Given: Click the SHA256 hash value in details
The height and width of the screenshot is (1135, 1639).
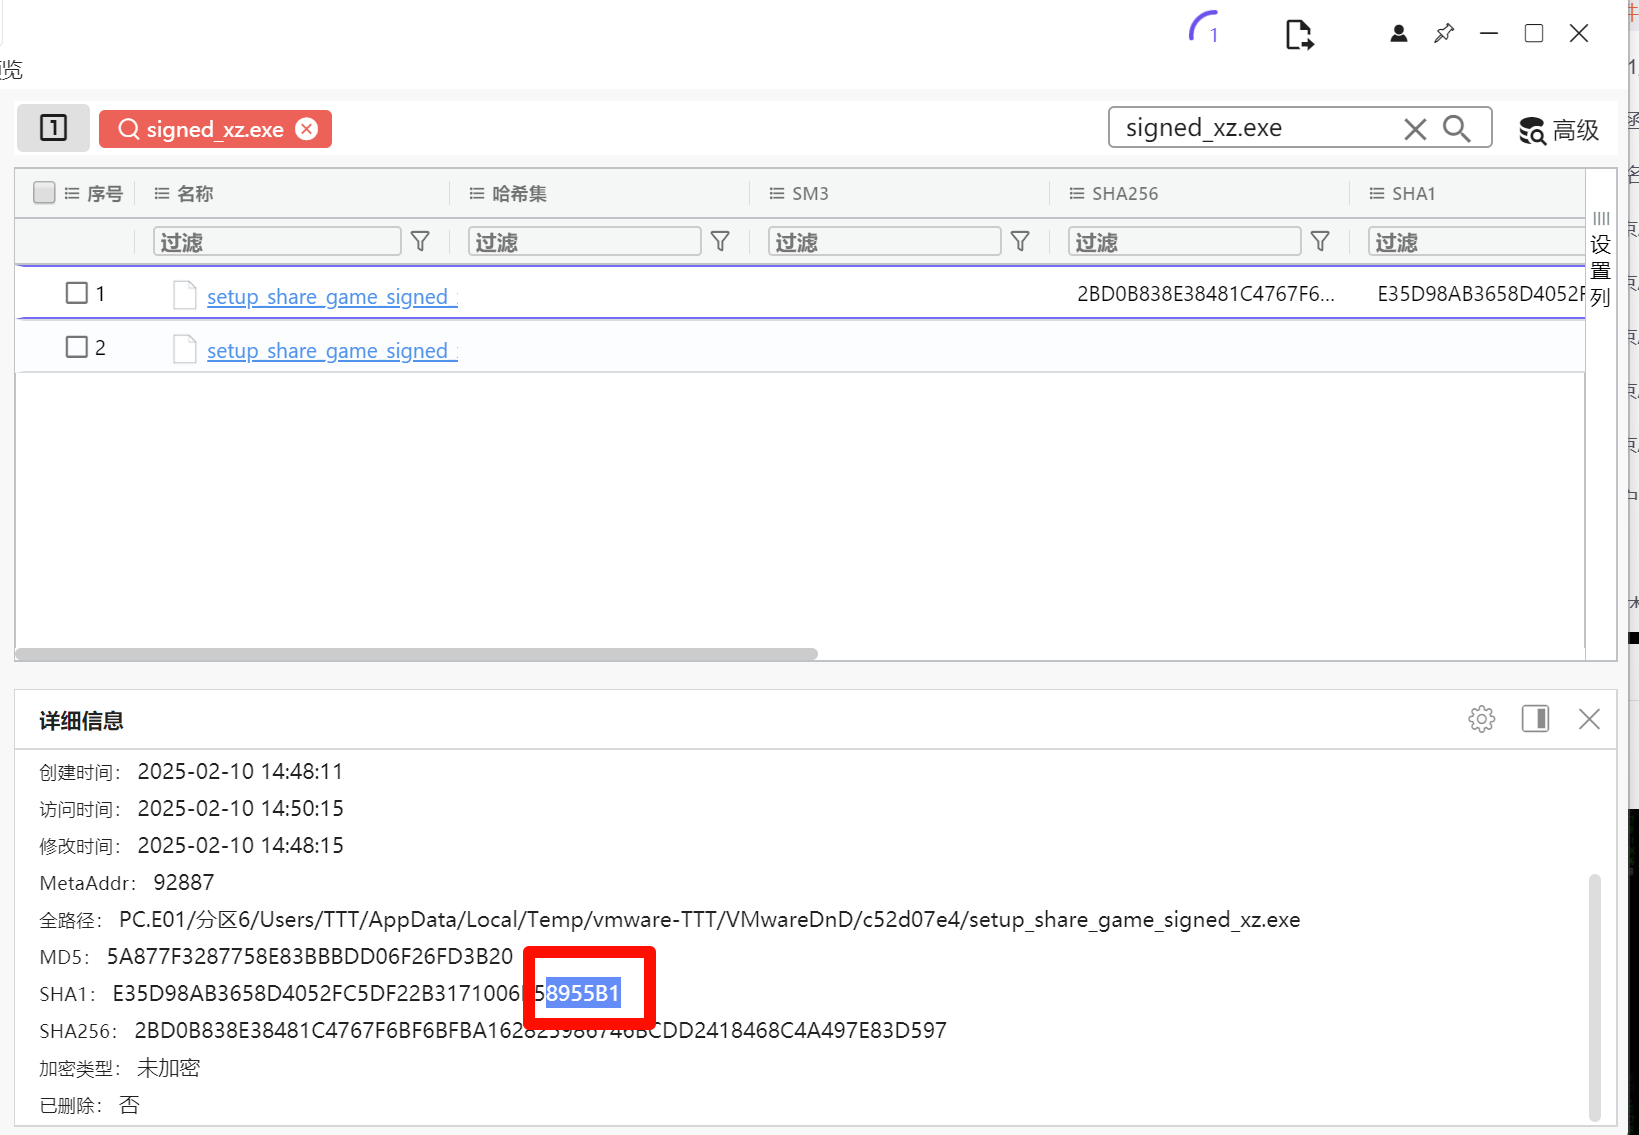Looking at the screenshot, I should (x=541, y=1030).
